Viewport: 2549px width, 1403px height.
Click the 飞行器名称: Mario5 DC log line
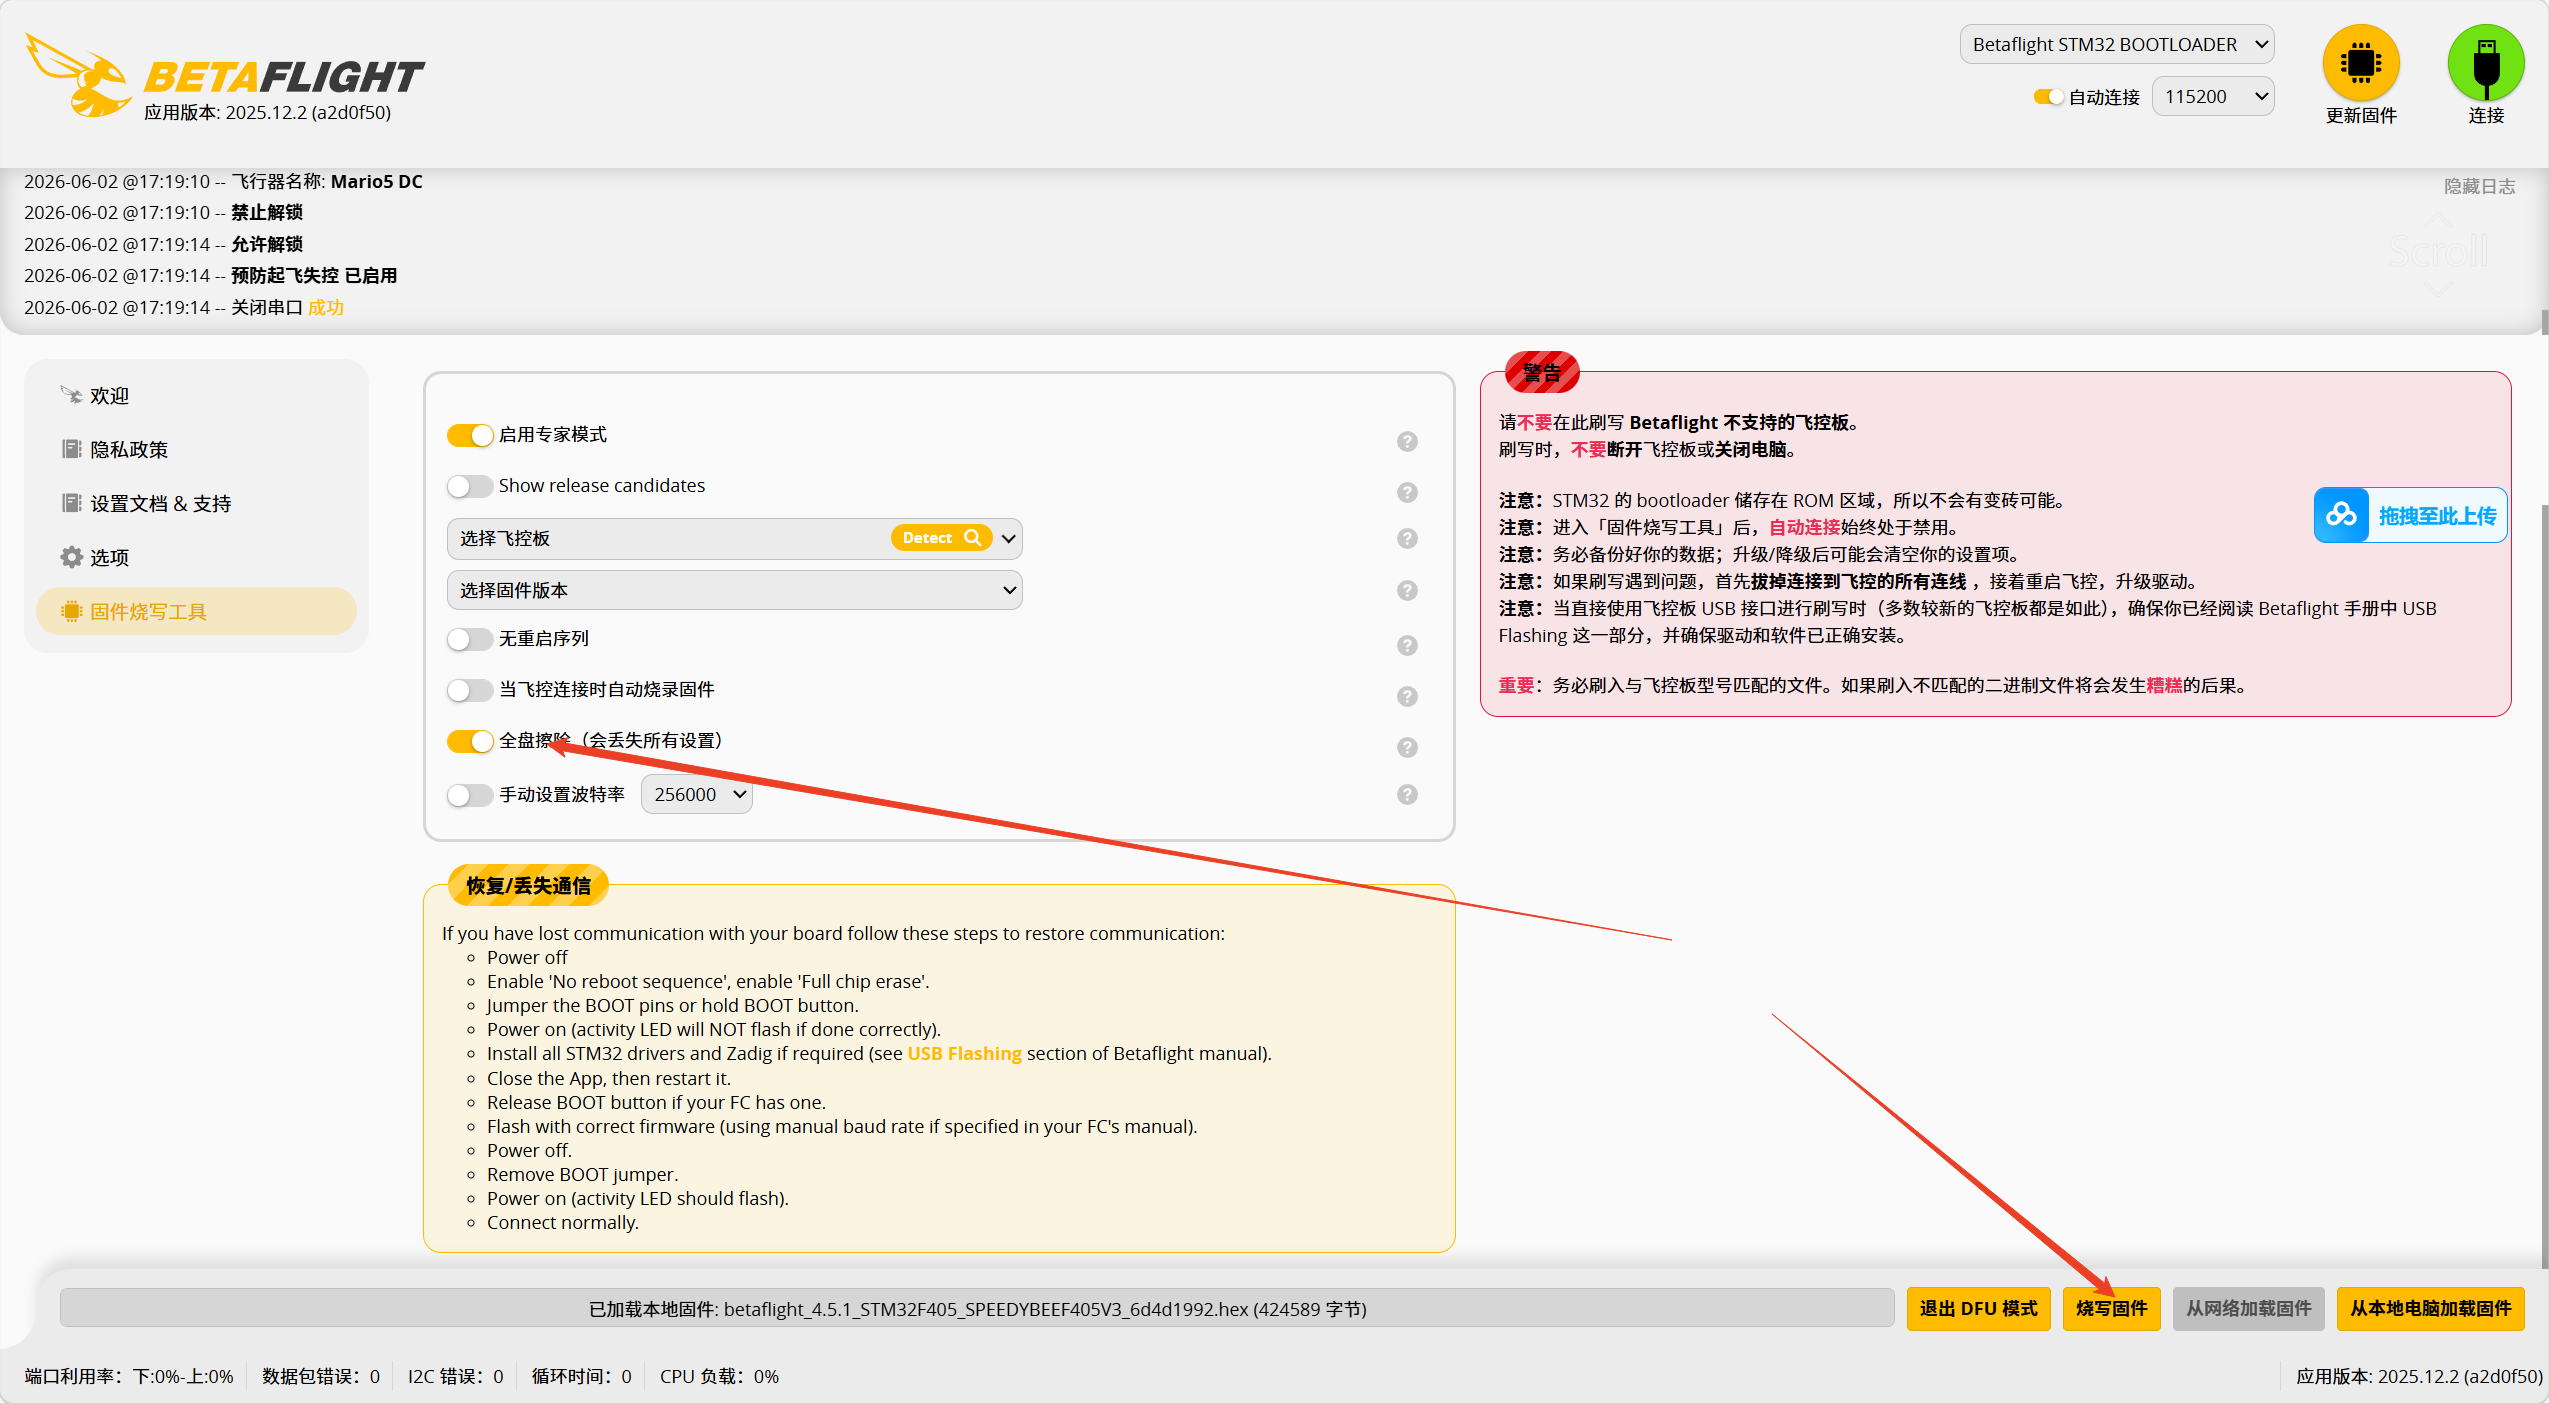(223, 181)
